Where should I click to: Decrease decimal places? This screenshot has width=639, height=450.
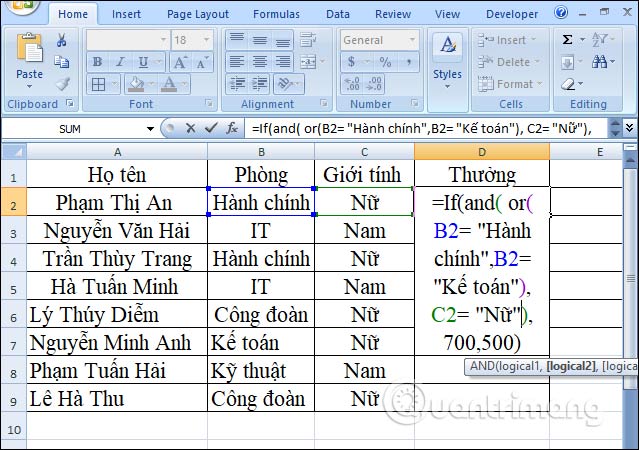point(374,84)
